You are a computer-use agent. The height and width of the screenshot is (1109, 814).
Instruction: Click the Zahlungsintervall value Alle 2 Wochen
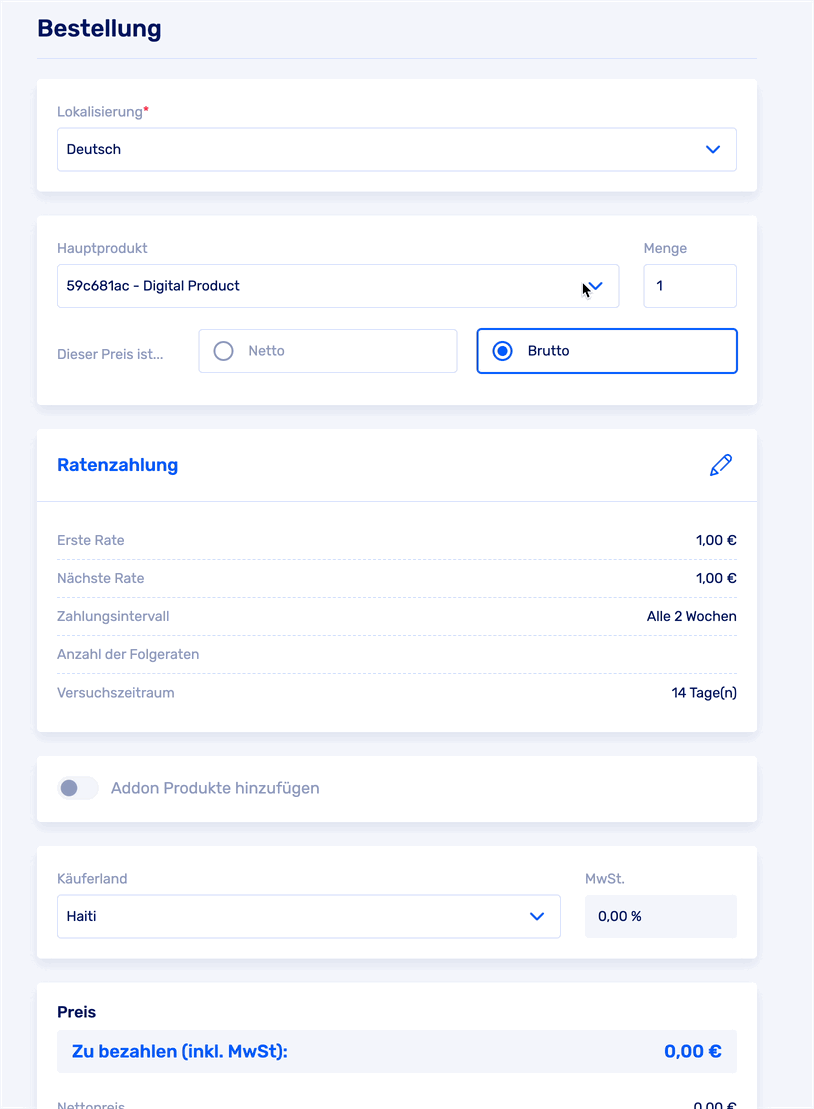tap(691, 616)
